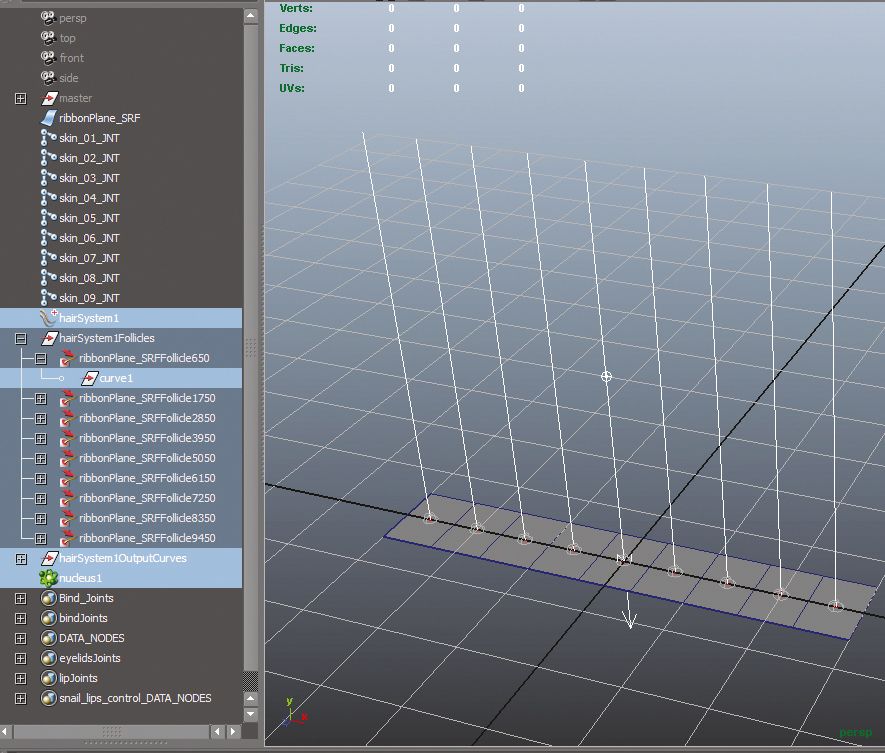The width and height of the screenshot is (885, 753).
Task: Select snail_lips_control_DATA_NODES node
Action: [134, 697]
